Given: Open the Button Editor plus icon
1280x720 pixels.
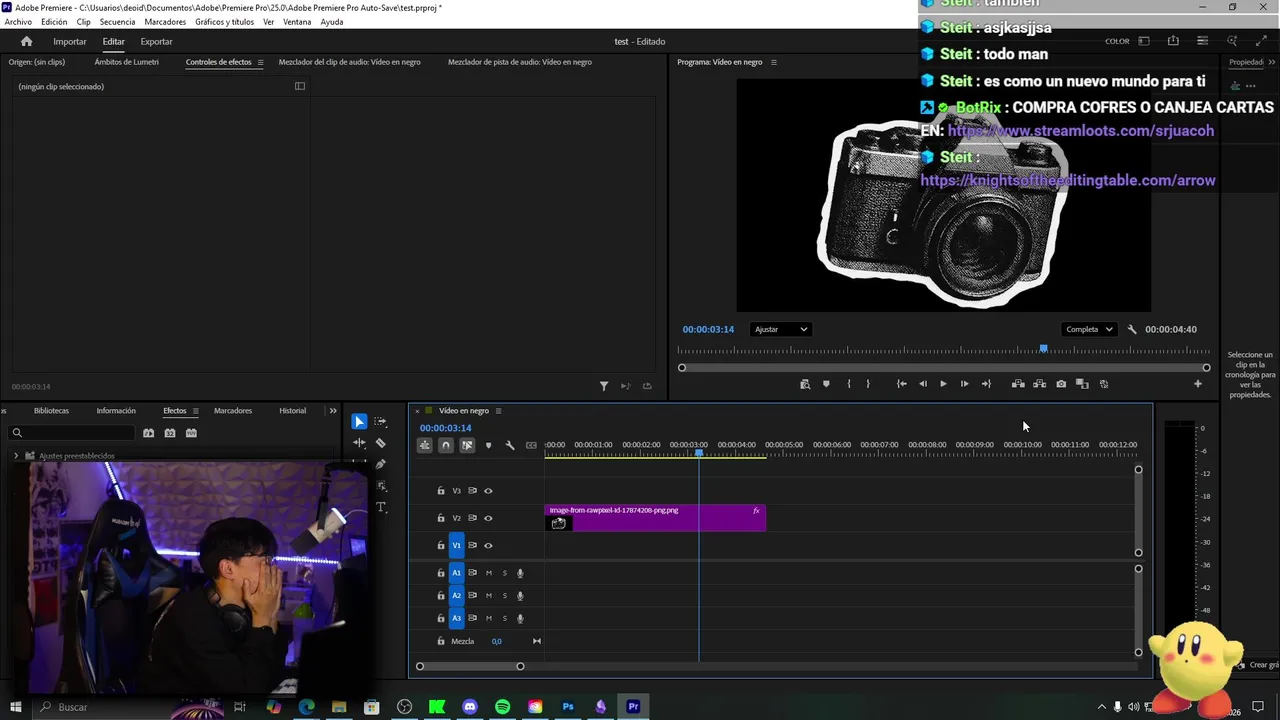Looking at the screenshot, I should [x=1198, y=384].
